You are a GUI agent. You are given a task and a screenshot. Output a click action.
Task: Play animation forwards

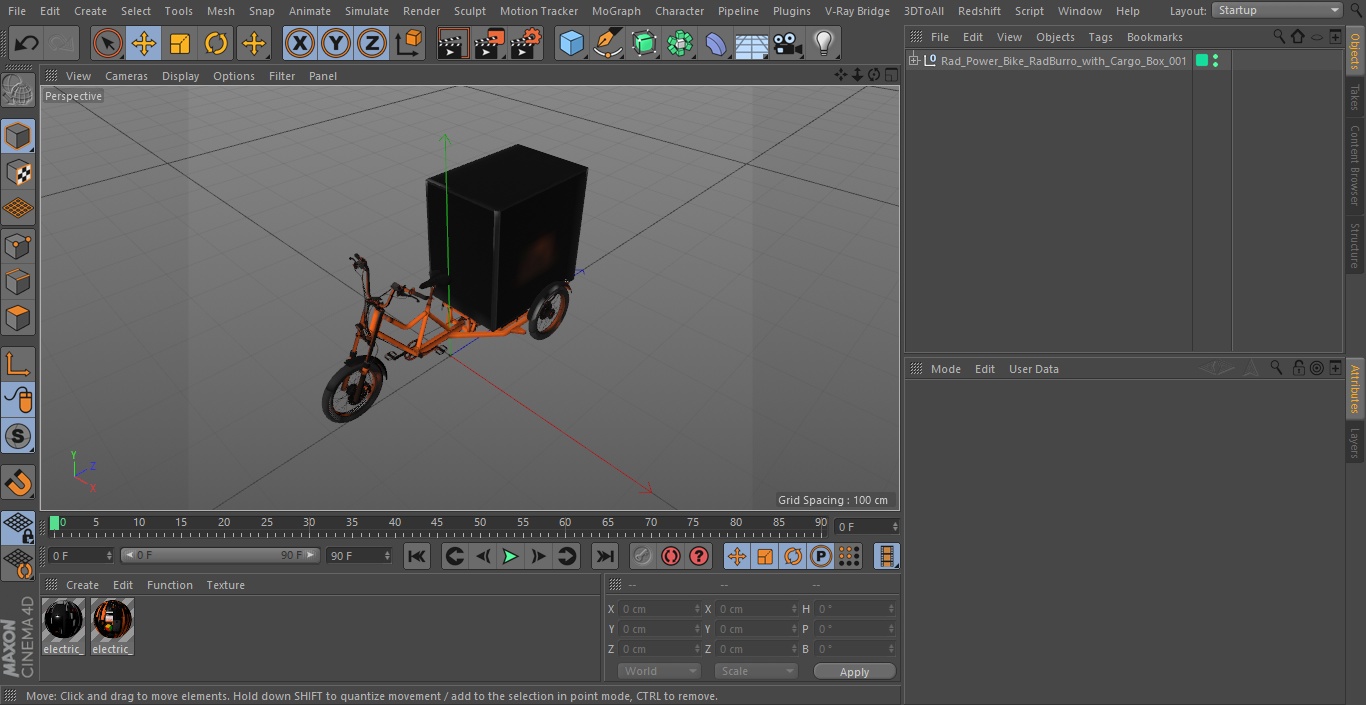[510, 556]
